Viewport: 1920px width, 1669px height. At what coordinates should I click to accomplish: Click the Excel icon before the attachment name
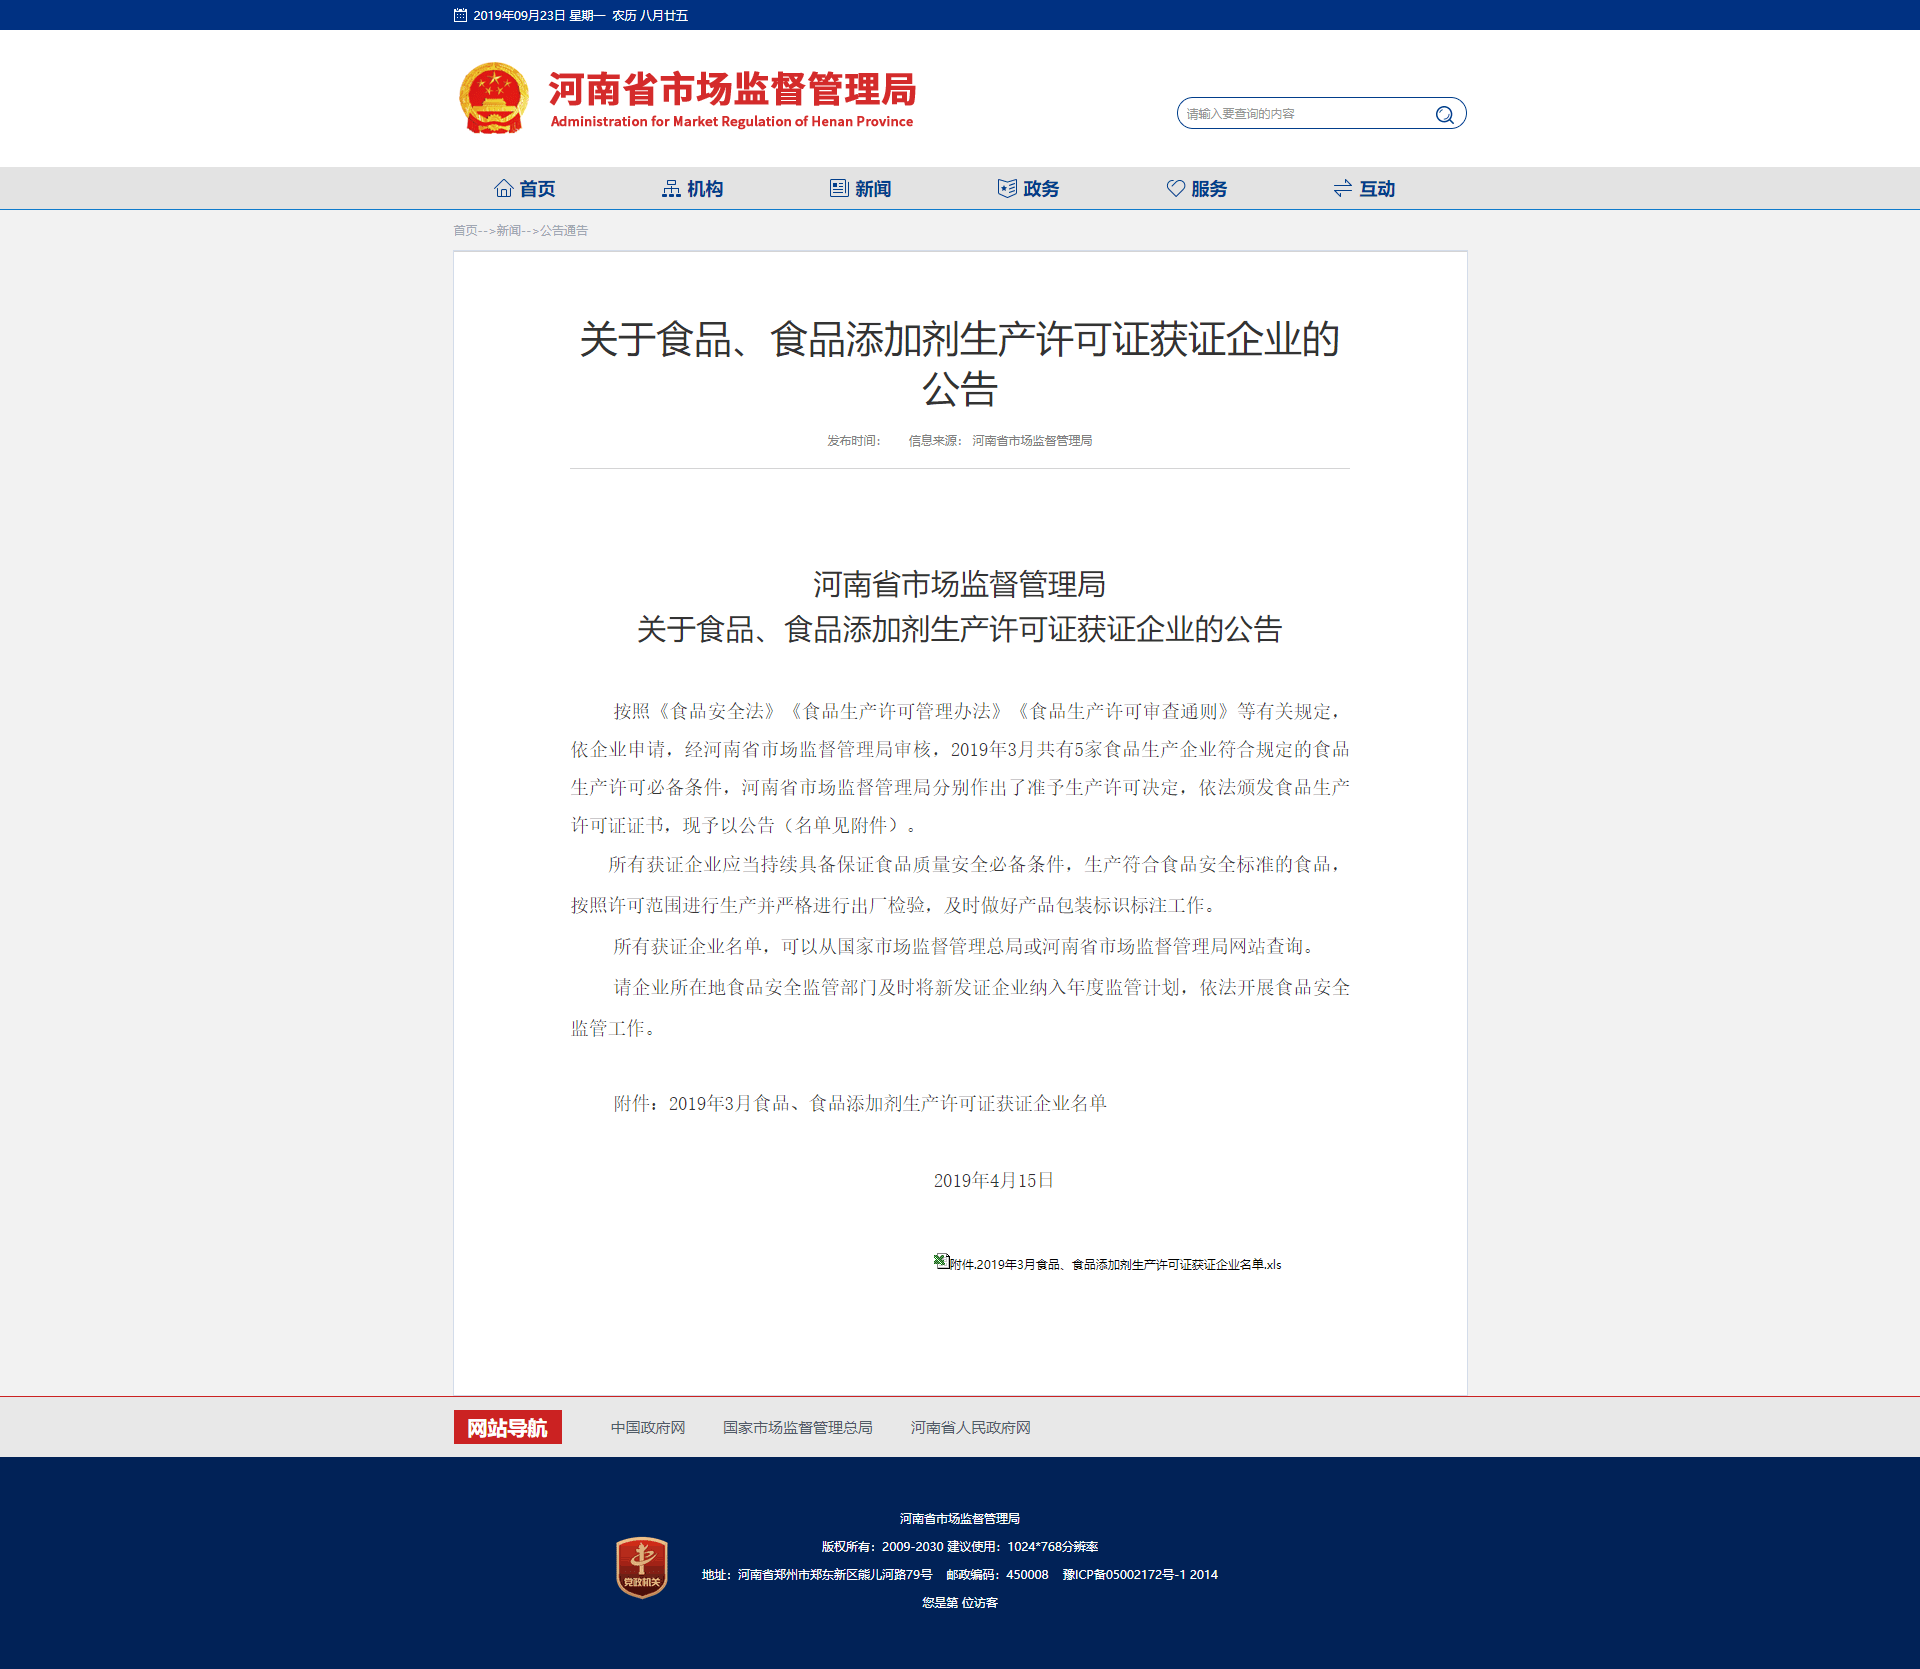coord(941,1261)
